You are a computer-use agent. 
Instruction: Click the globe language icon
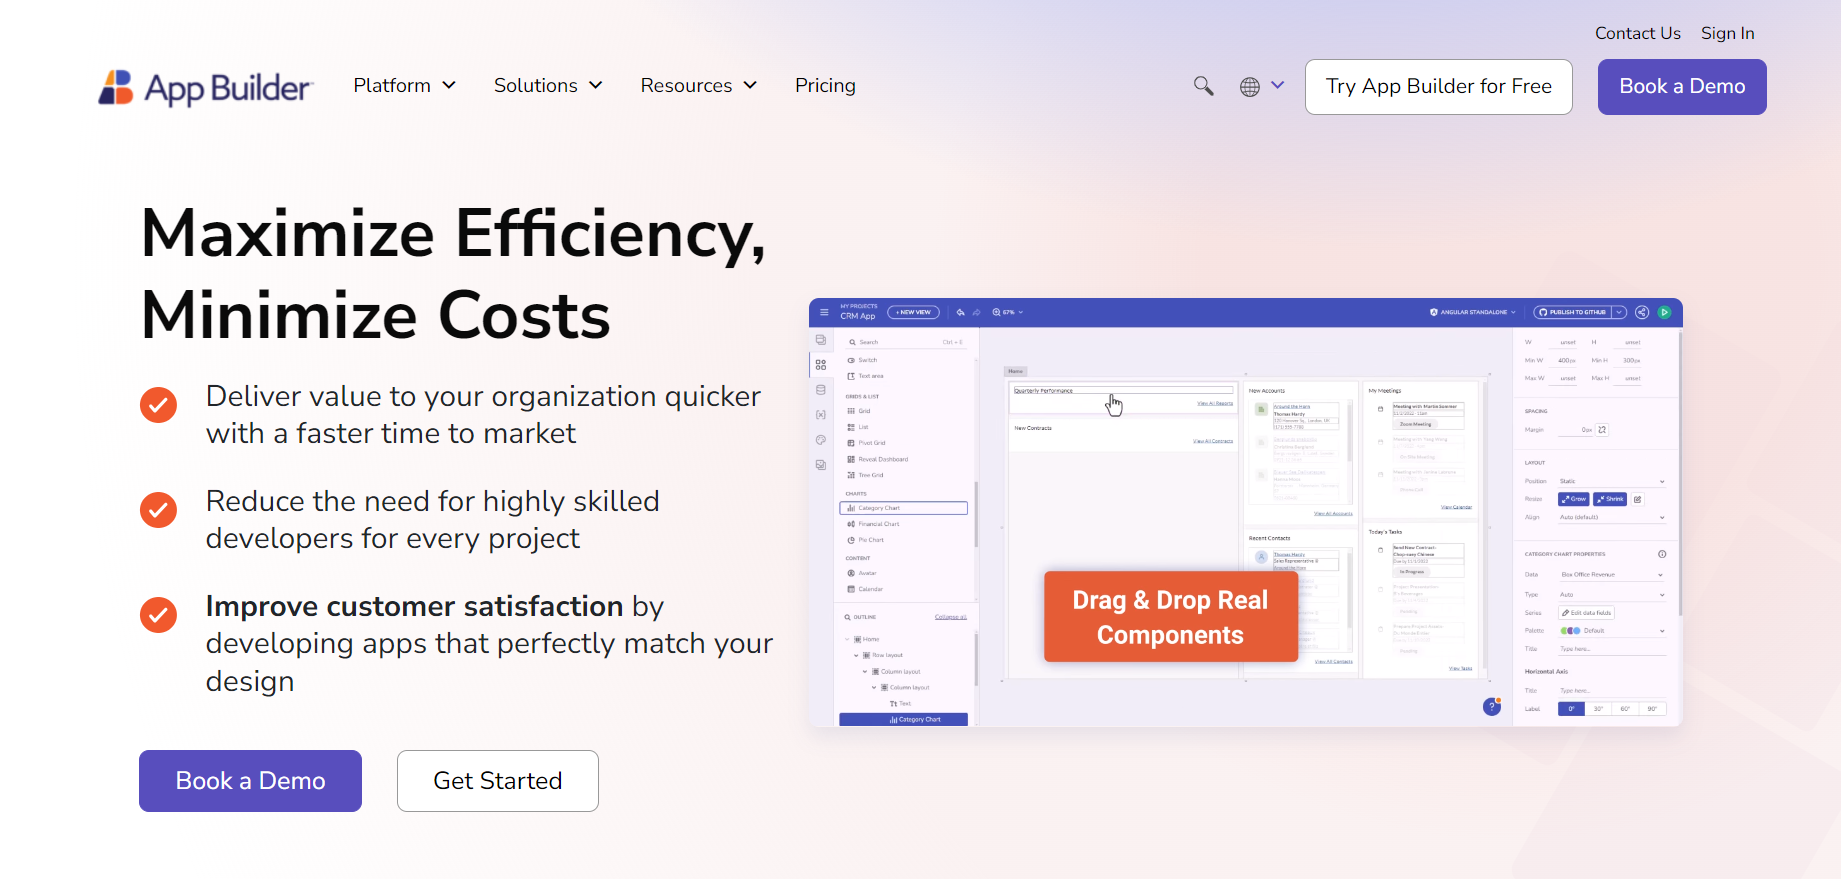click(1250, 87)
